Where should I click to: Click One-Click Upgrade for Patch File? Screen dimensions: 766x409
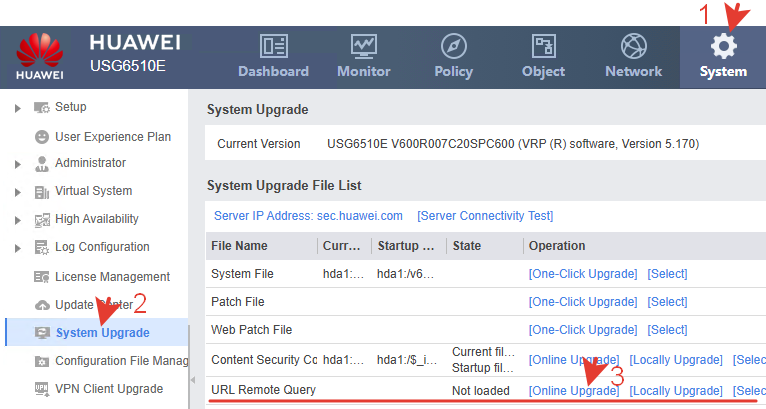[583, 302]
